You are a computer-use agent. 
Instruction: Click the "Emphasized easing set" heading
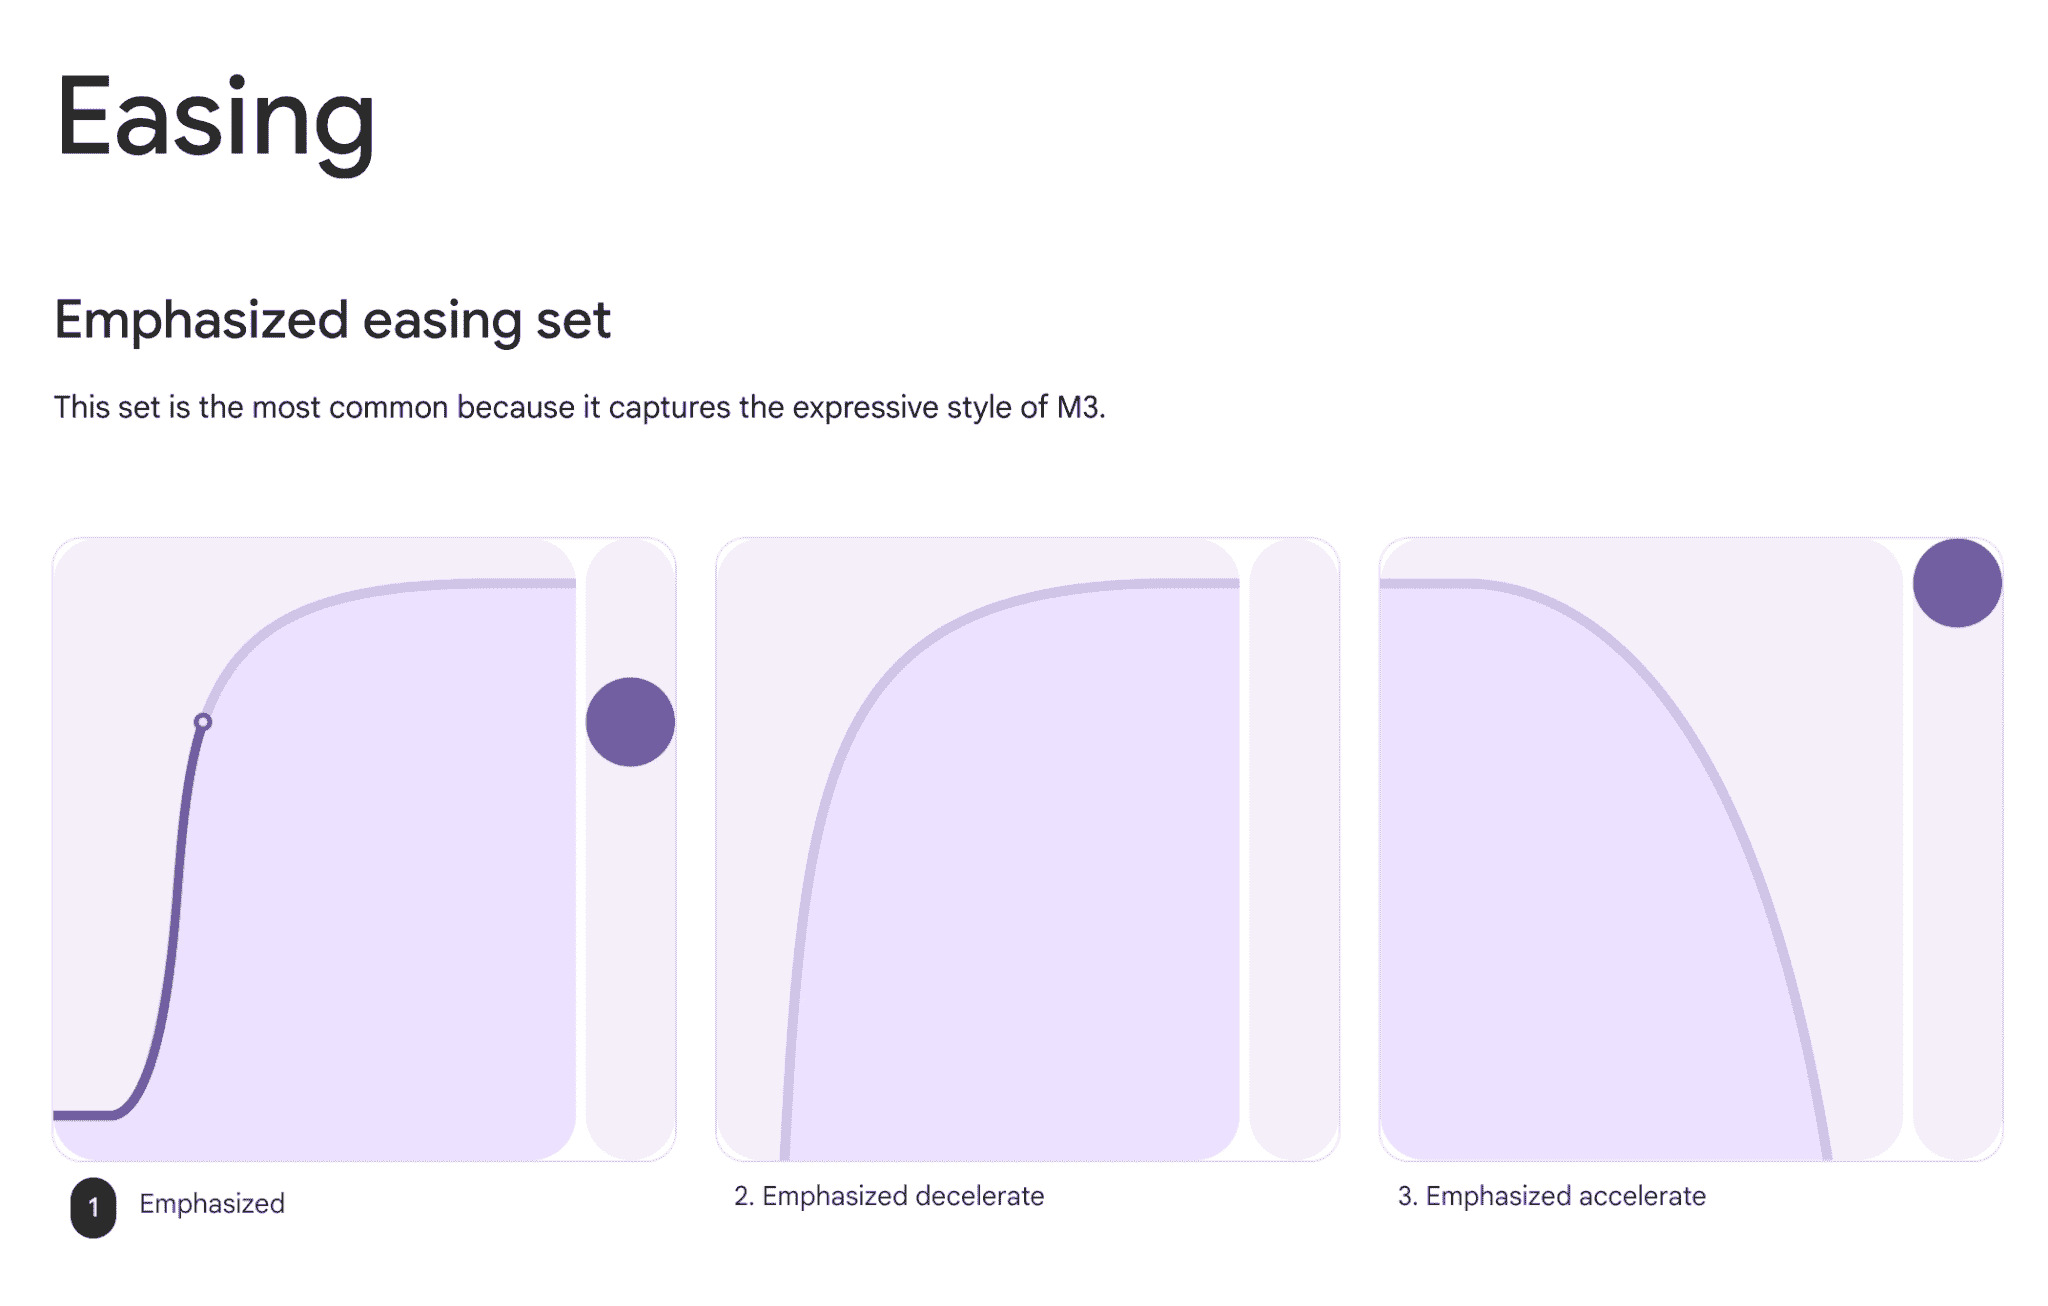[332, 320]
